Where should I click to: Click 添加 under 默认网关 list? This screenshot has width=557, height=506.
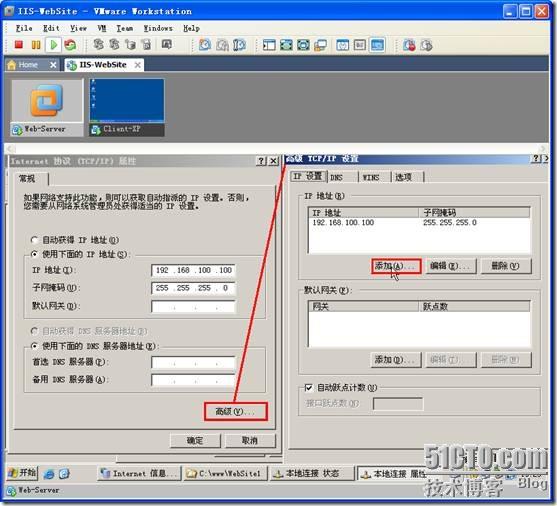pyautogui.click(x=396, y=360)
